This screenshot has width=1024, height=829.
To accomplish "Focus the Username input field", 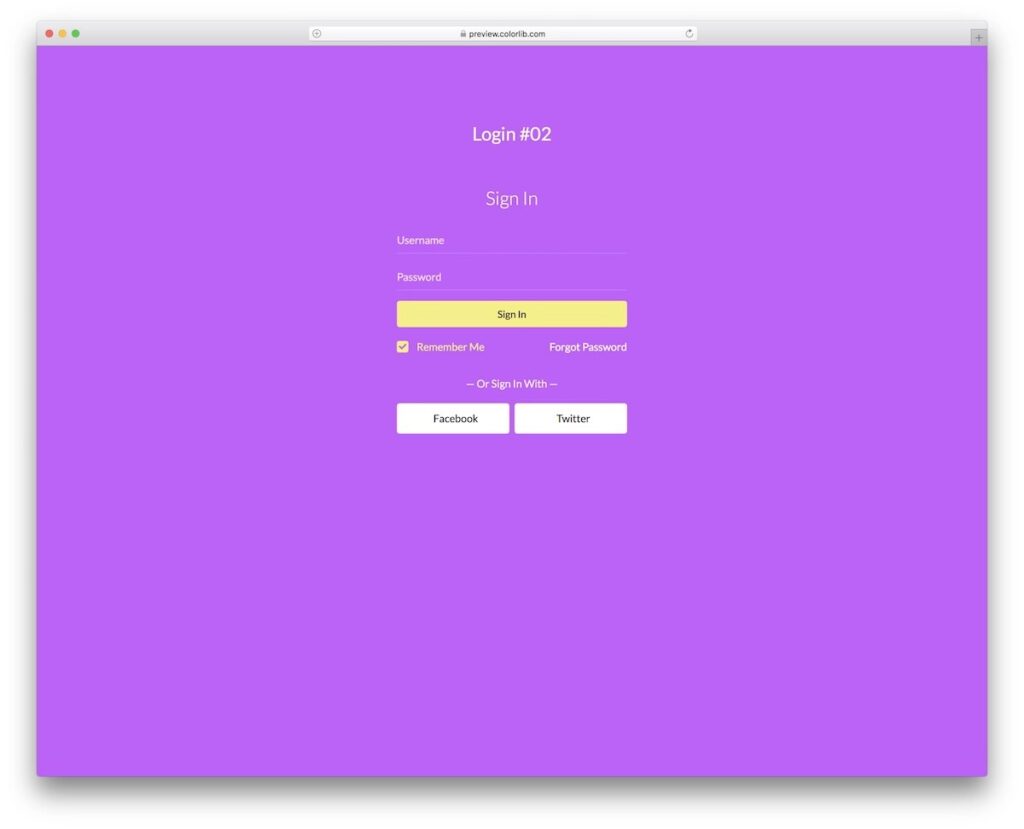I will point(511,240).
